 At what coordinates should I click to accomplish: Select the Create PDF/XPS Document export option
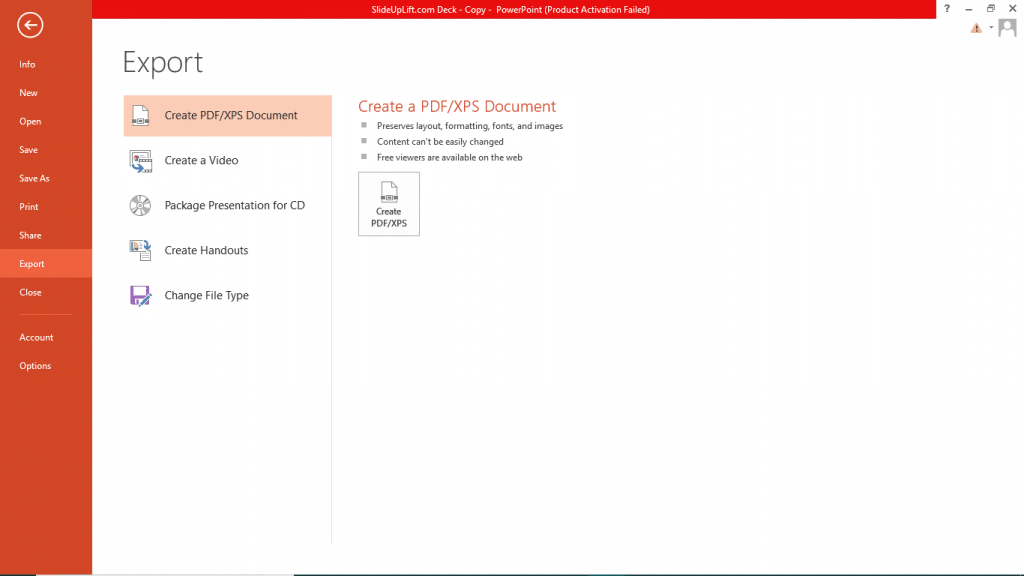click(x=227, y=115)
